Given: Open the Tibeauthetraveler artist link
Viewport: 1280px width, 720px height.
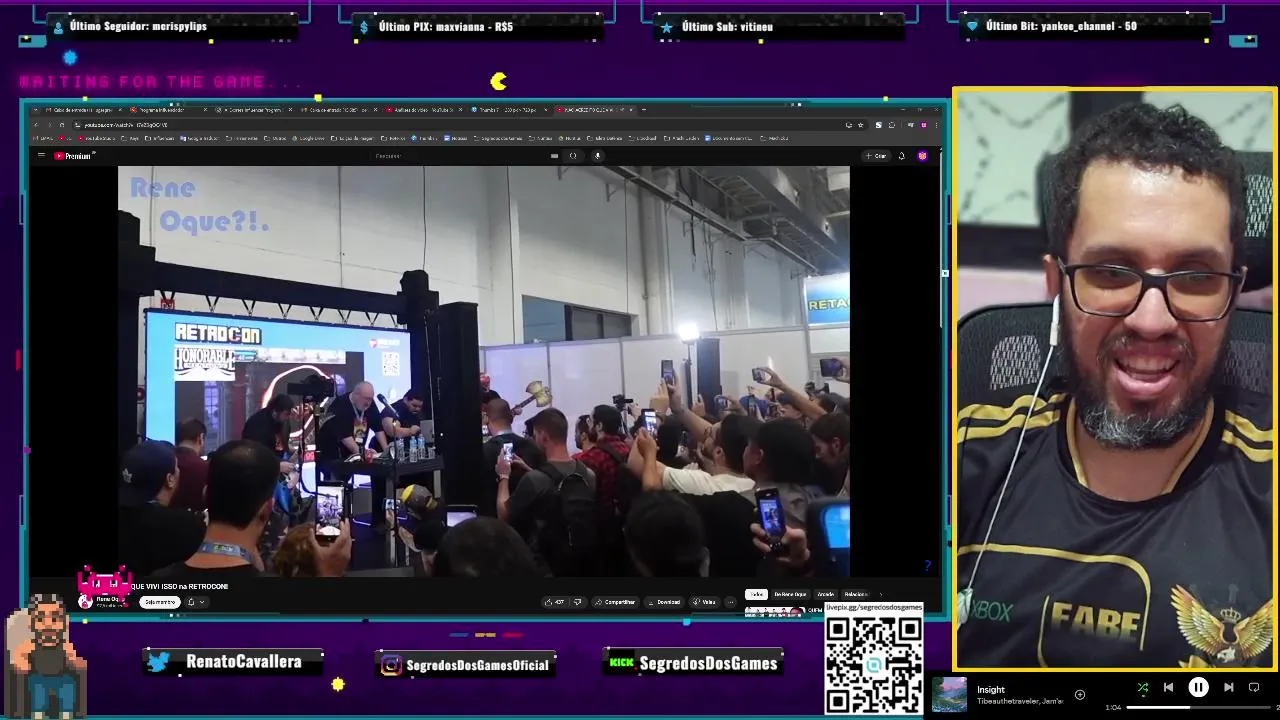Looking at the screenshot, I should 1008,701.
